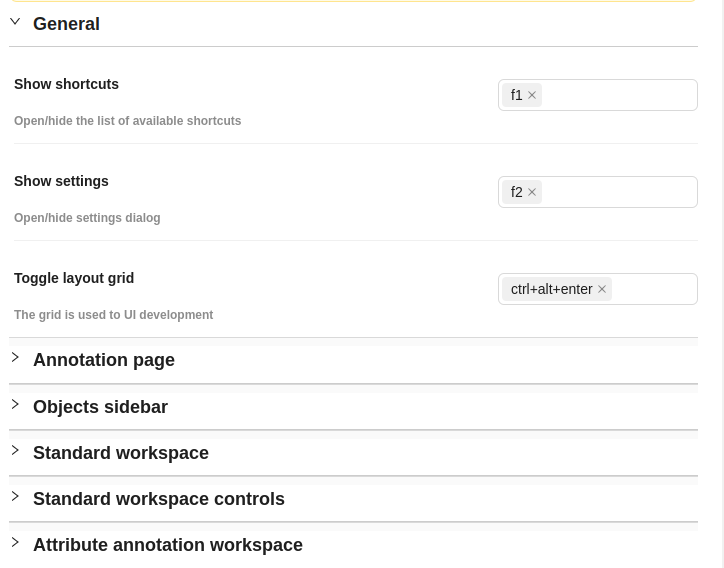
Task: Remove the f1 shortcut tag
Action: [x=532, y=95]
